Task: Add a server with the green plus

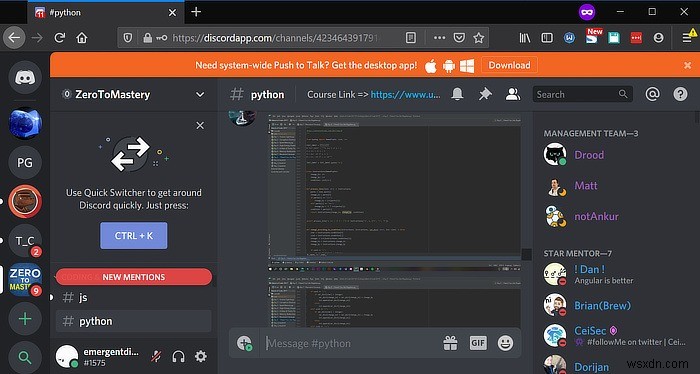Action: coord(25,319)
